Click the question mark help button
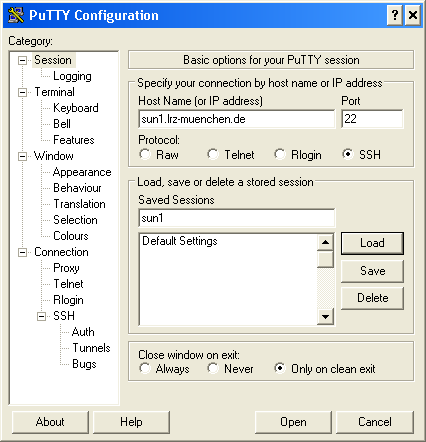426x442 pixels. pyautogui.click(x=395, y=15)
